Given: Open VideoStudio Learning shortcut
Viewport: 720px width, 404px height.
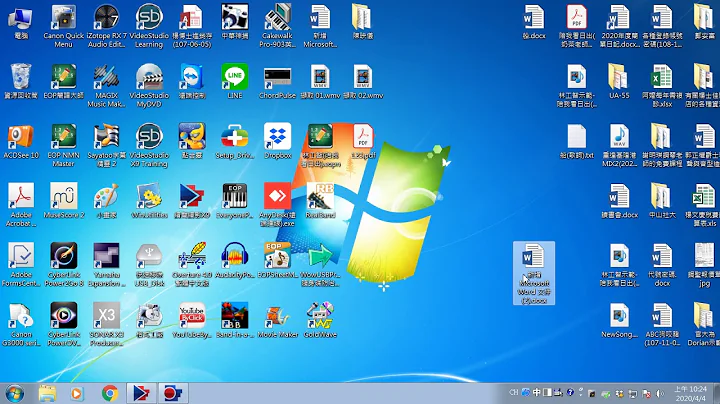Looking at the screenshot, I should pyautogui.click(x=149, y=26).
